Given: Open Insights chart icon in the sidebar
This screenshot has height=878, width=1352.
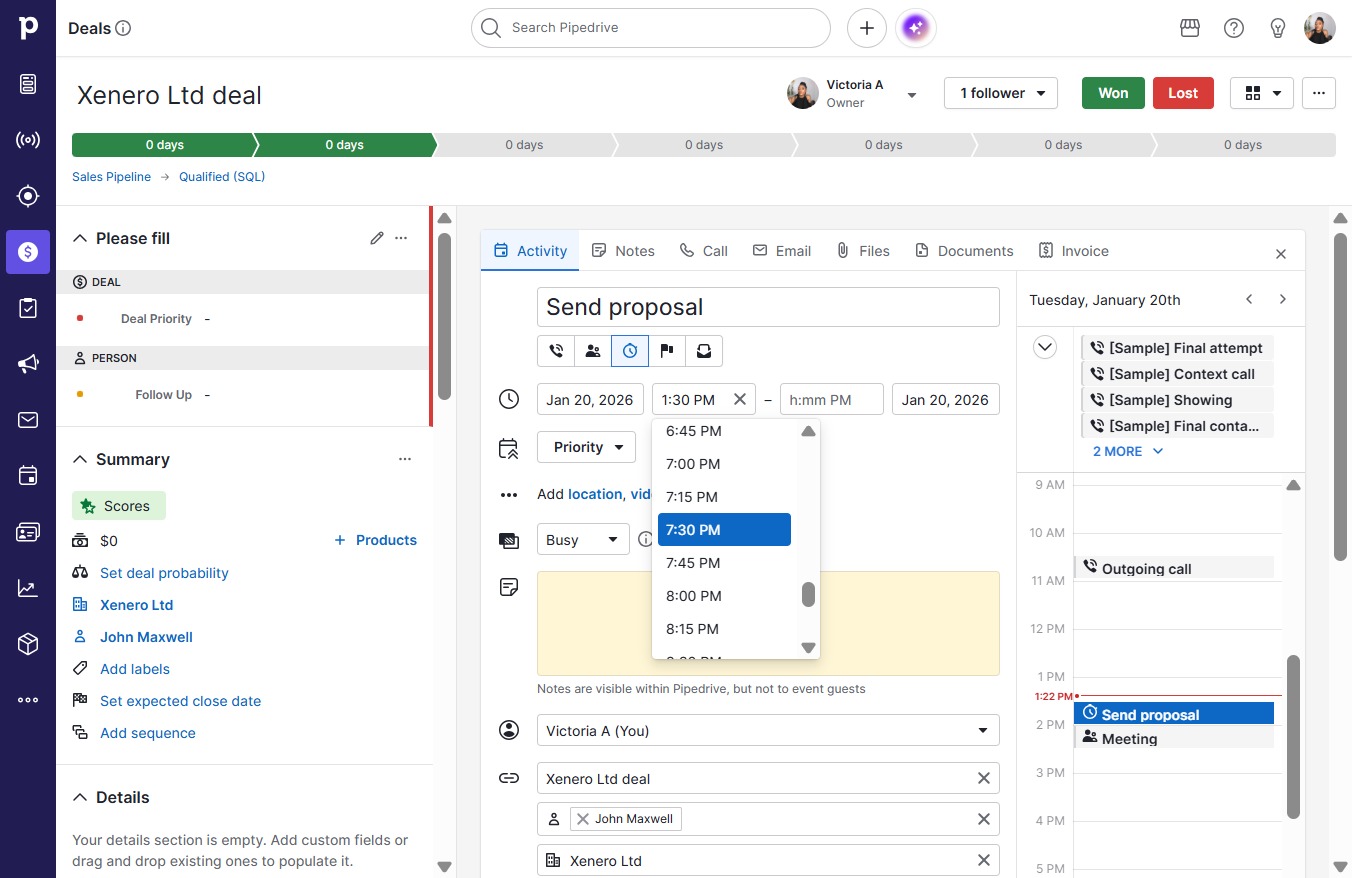Looking at the screenshot, I should point(28,588).
